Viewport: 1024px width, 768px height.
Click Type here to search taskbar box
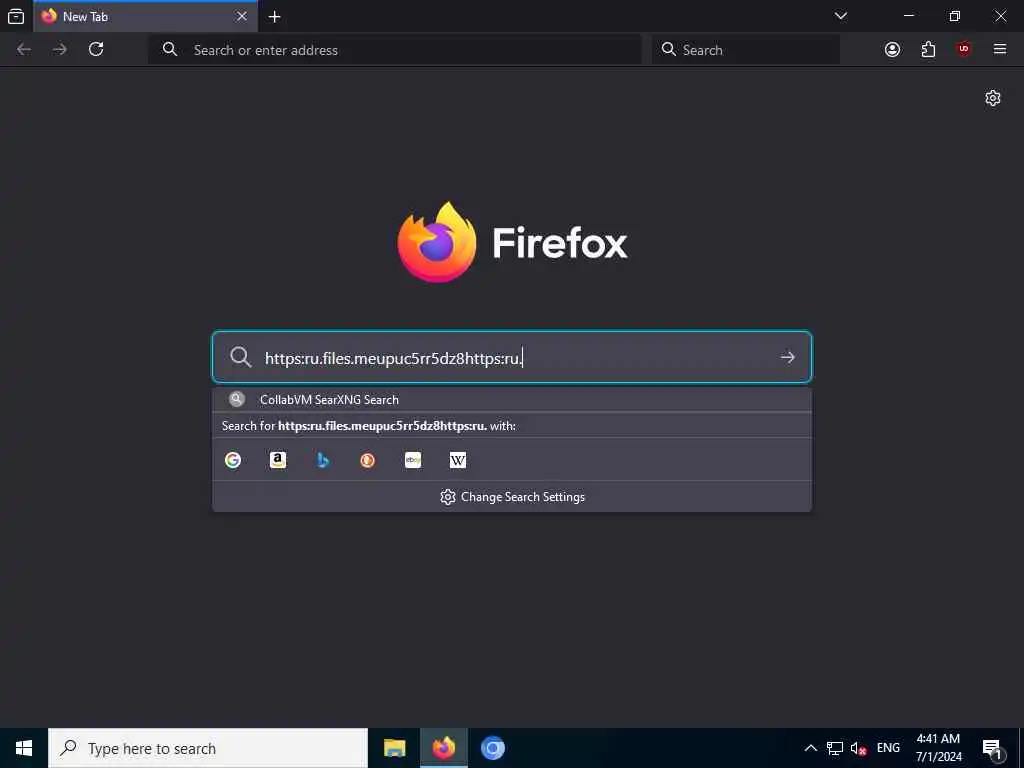coord(208,748)
